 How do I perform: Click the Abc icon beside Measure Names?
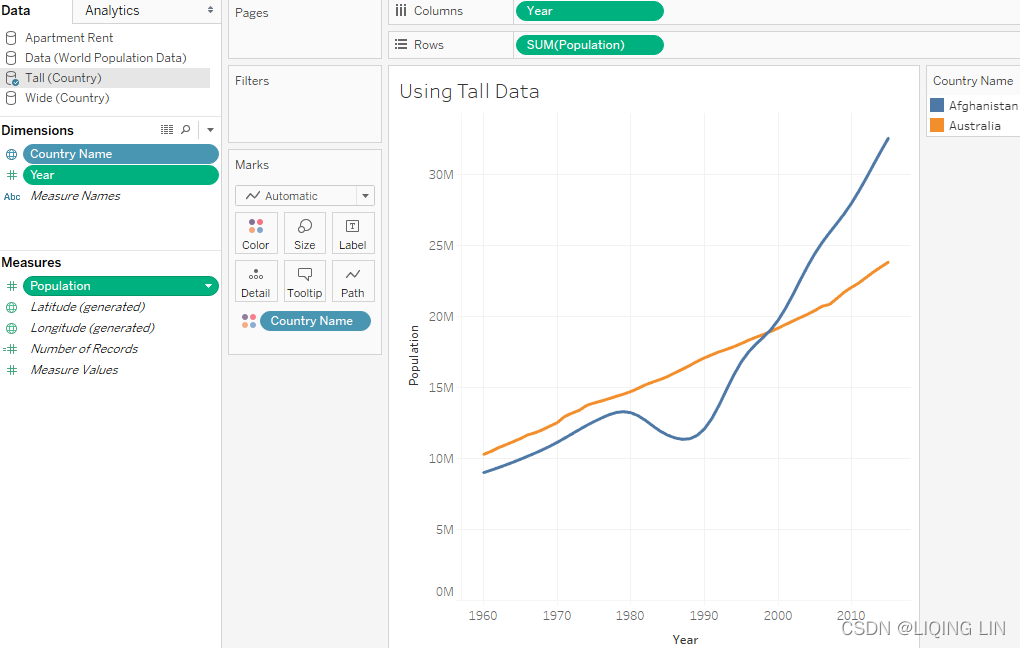coord(12,196)
